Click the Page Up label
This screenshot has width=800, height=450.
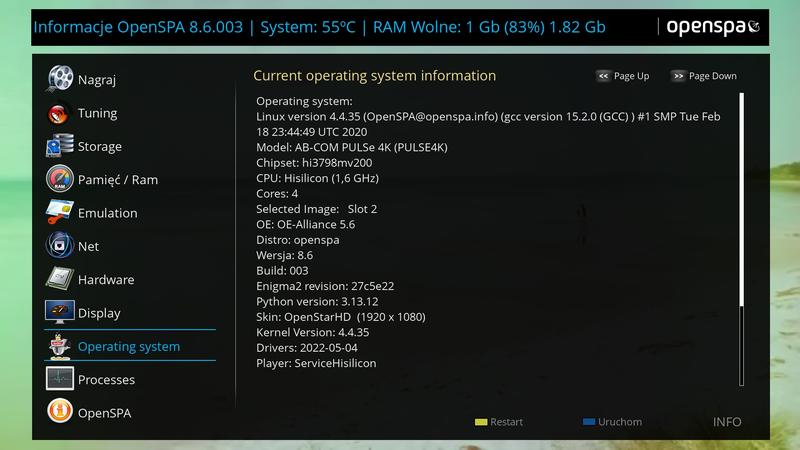tap(632, 76)
